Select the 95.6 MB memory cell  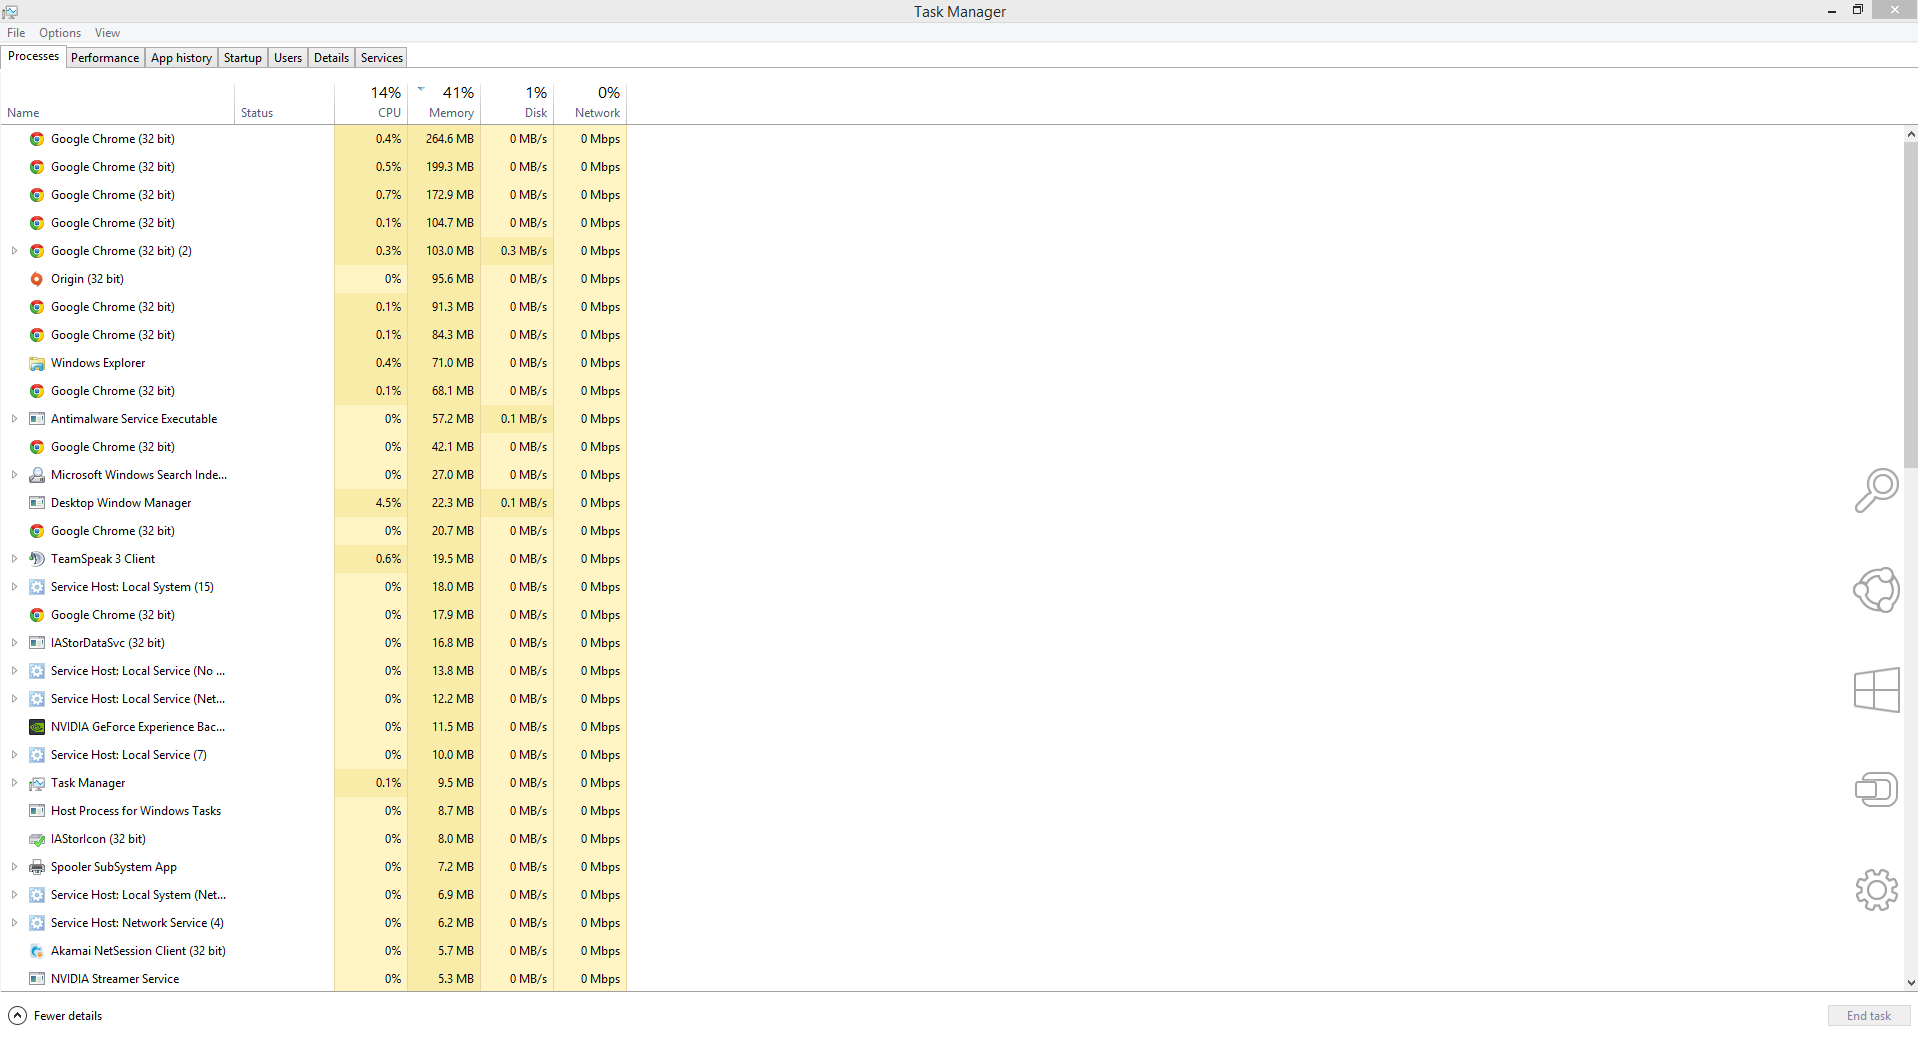(x=444, y=279)
